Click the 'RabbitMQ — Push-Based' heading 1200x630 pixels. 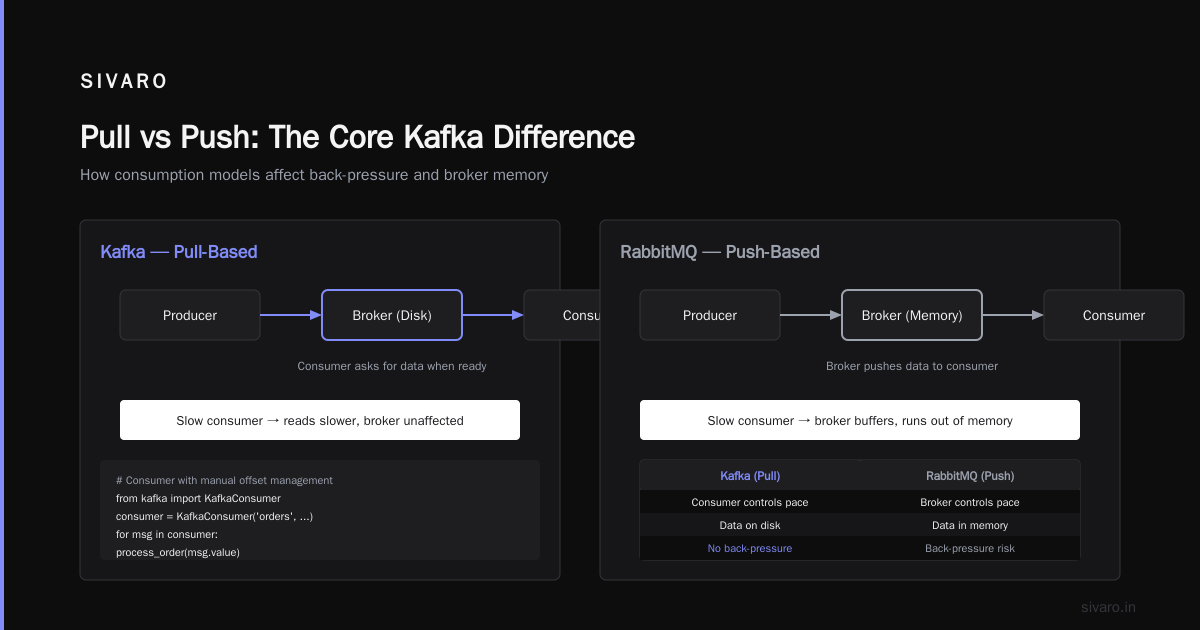coord(720,252)
